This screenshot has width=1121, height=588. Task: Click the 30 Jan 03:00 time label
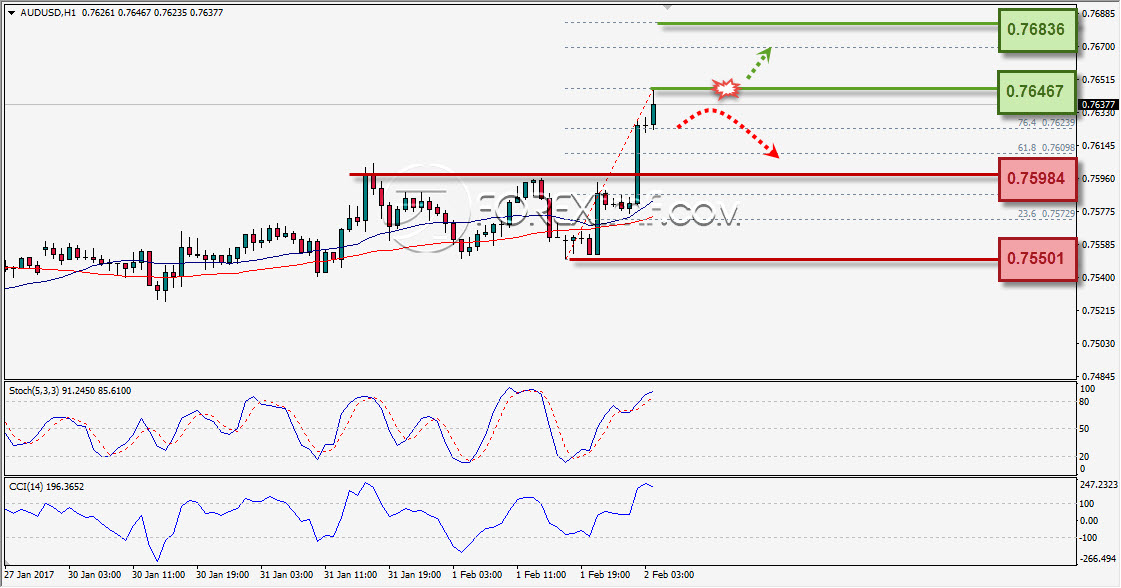click(94, 574)
